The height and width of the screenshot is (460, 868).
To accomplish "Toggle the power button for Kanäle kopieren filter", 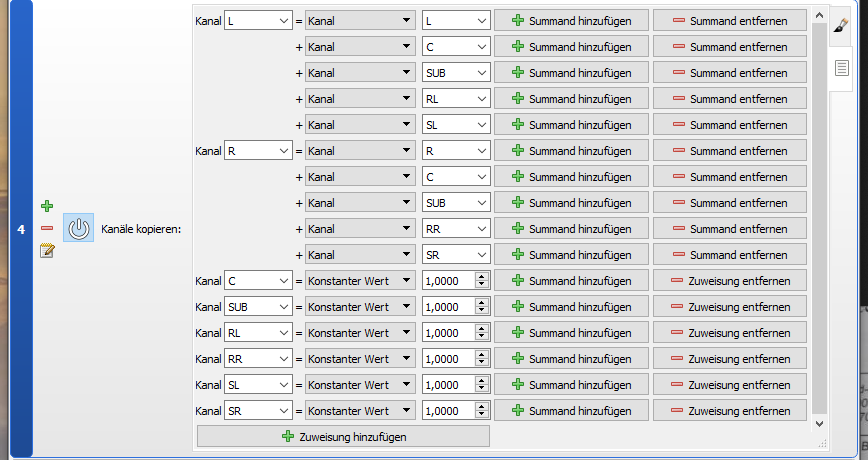I will point(79,228).
